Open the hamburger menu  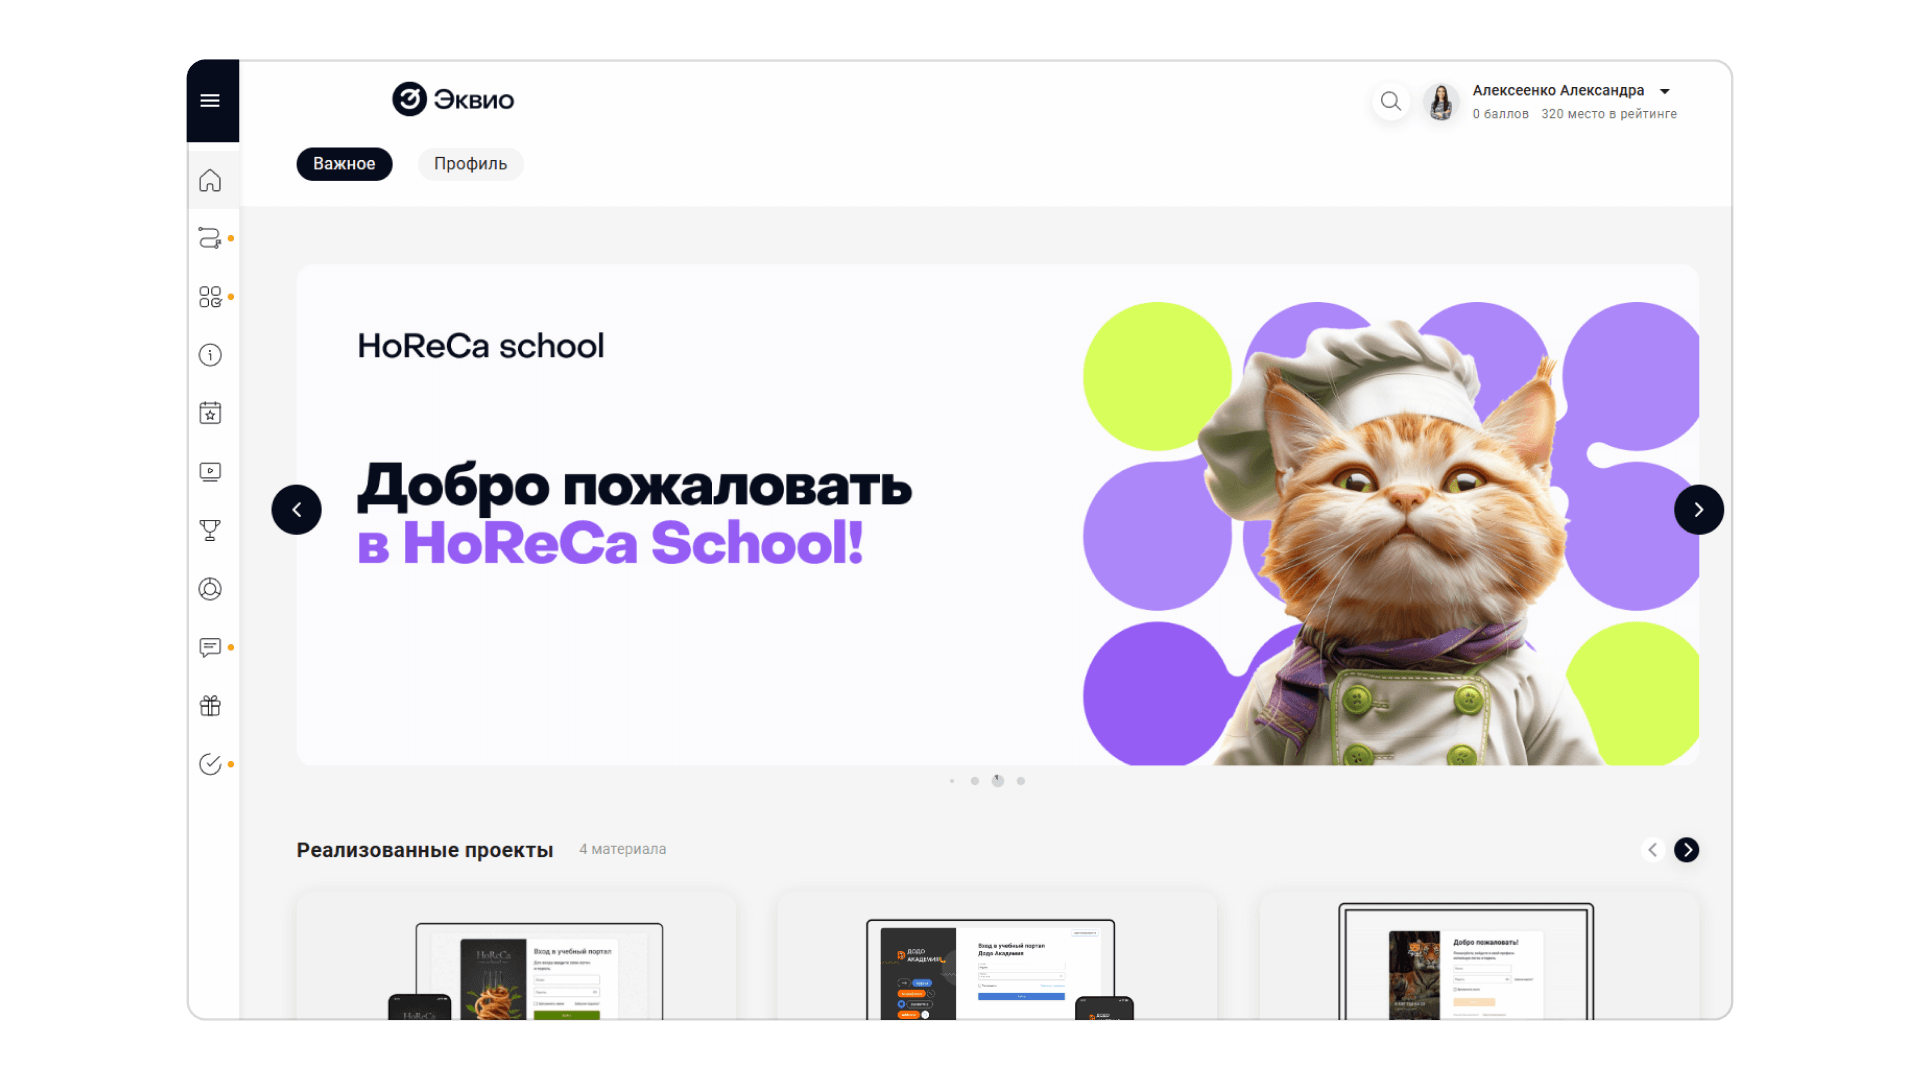click(210, 101)
